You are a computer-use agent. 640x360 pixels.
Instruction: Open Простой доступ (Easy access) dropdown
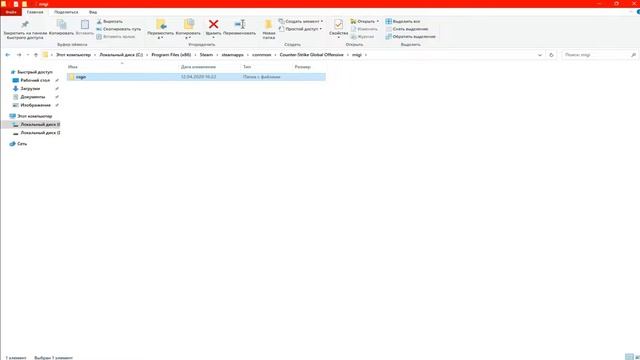point(300,29)
